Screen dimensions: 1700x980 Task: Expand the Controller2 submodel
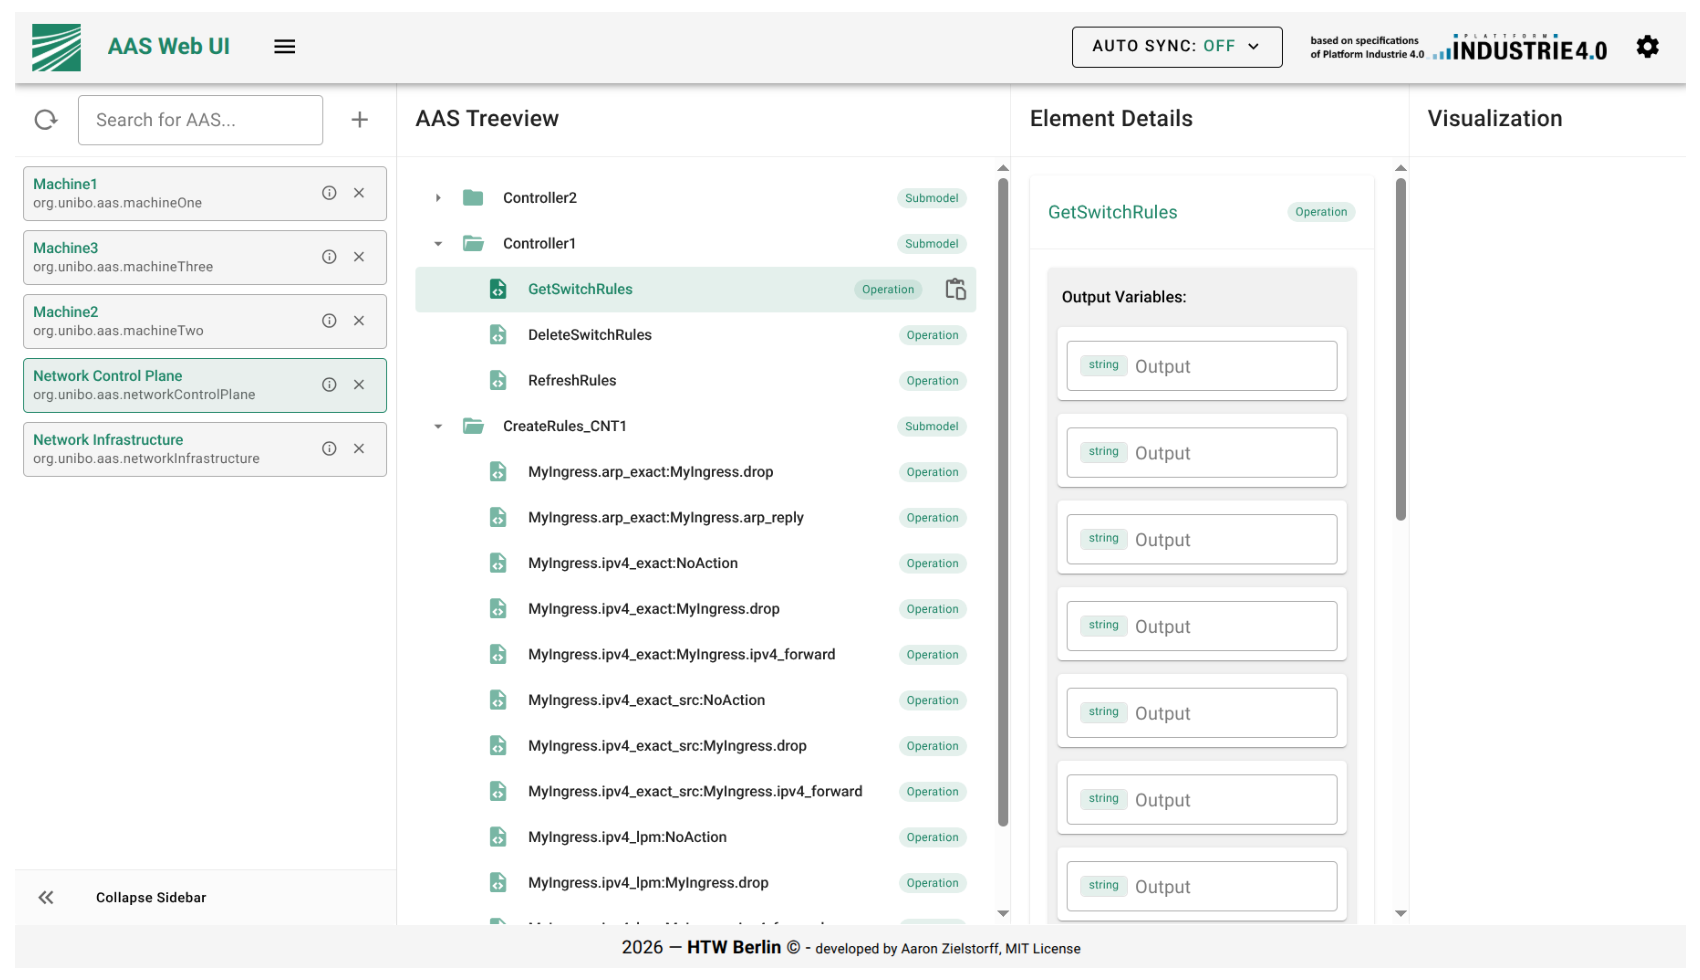(x=438, y=198)
